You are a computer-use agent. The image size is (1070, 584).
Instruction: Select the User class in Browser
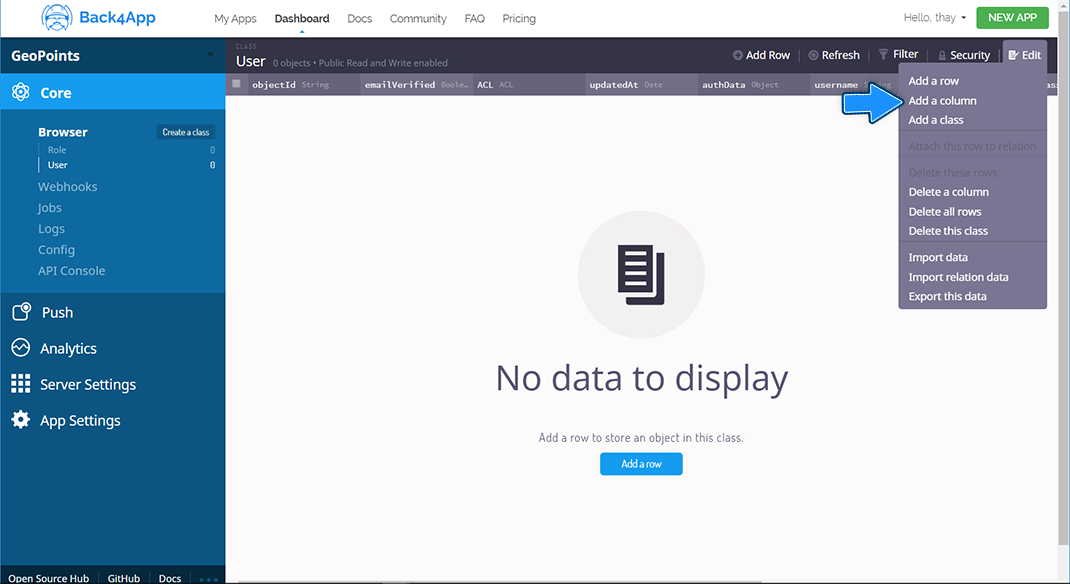point(58,165)
